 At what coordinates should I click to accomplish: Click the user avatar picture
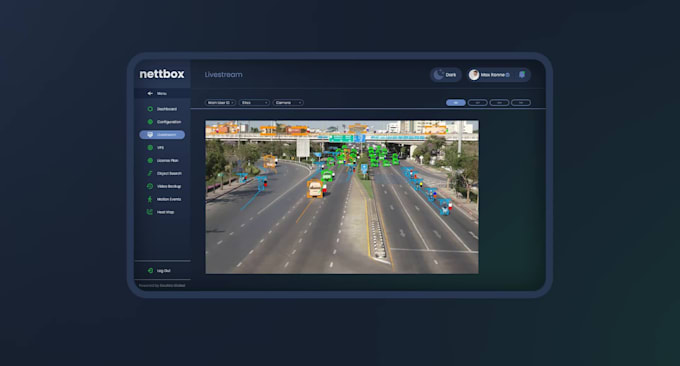(x=474, y=75)
